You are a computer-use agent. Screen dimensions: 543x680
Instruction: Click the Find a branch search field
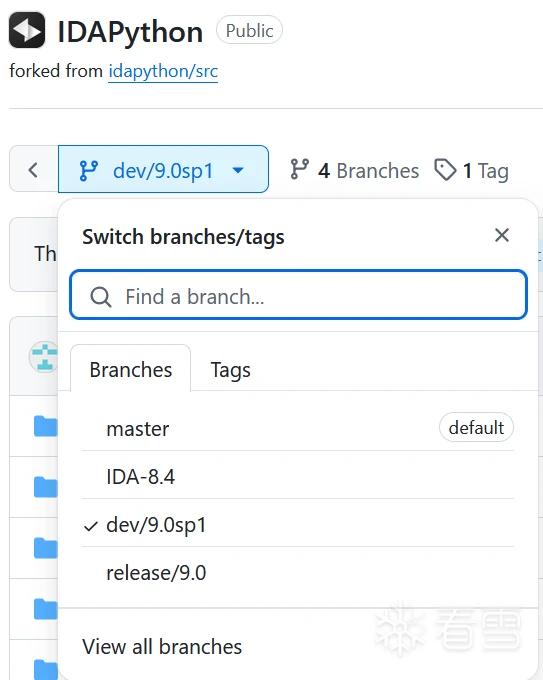coord(298,295)
